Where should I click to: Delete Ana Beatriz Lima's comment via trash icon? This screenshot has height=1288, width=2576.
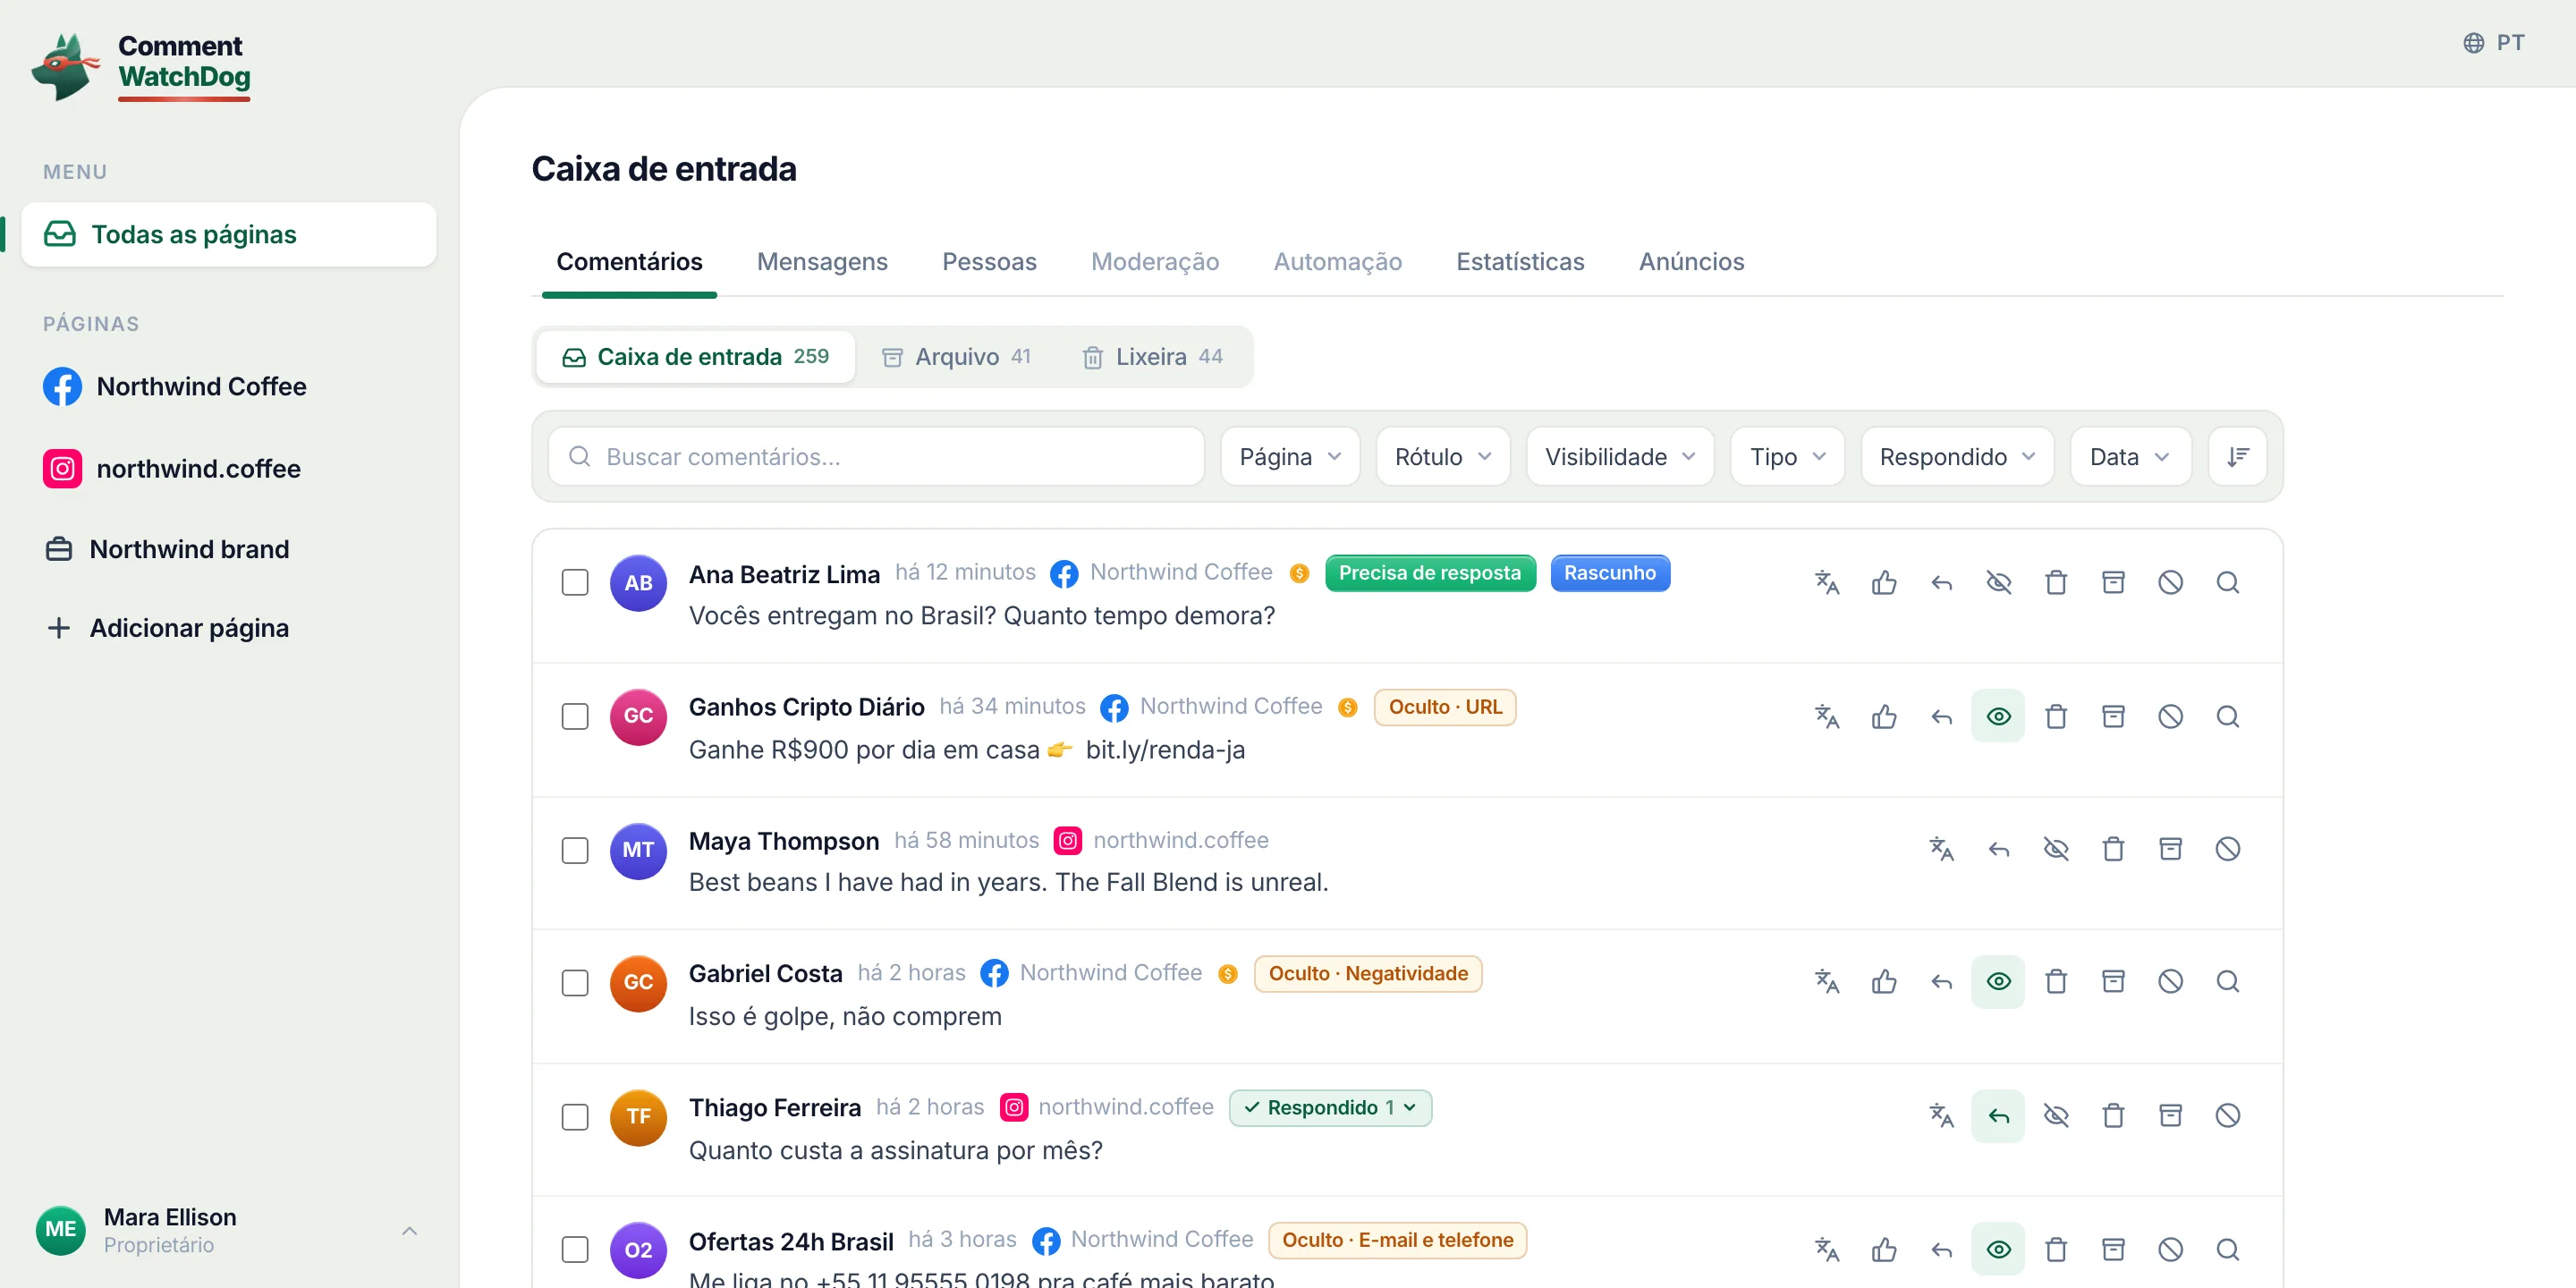click(x=2056, y=582)
